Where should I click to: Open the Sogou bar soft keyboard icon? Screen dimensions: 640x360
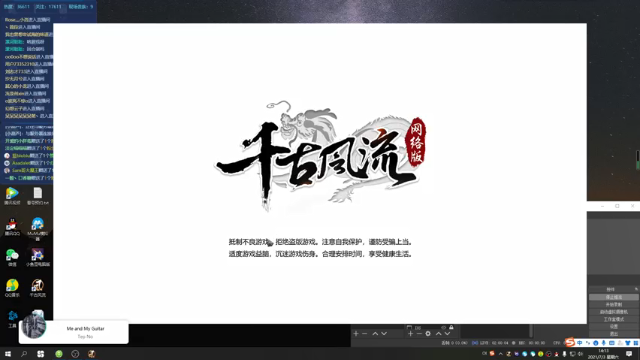(x=611, y=343)
